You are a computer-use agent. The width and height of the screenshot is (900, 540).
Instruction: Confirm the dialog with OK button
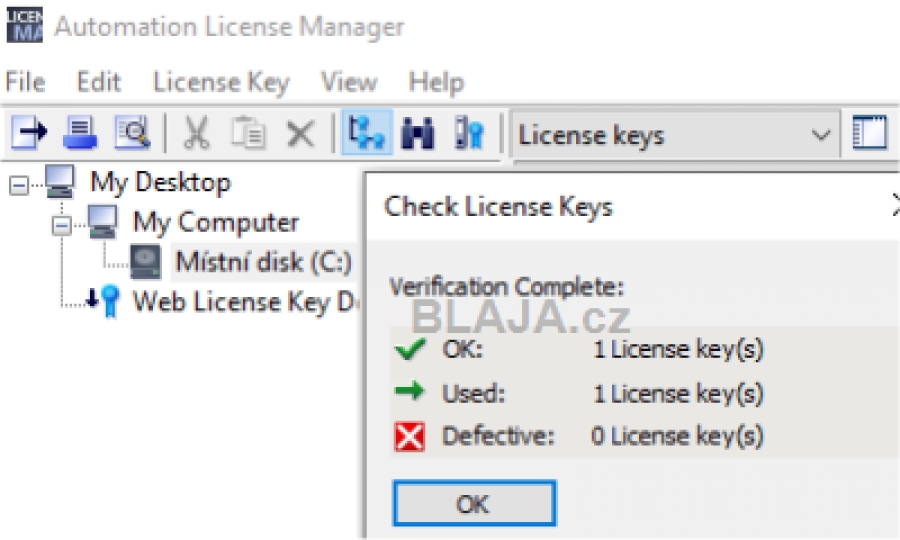[474, 503]
